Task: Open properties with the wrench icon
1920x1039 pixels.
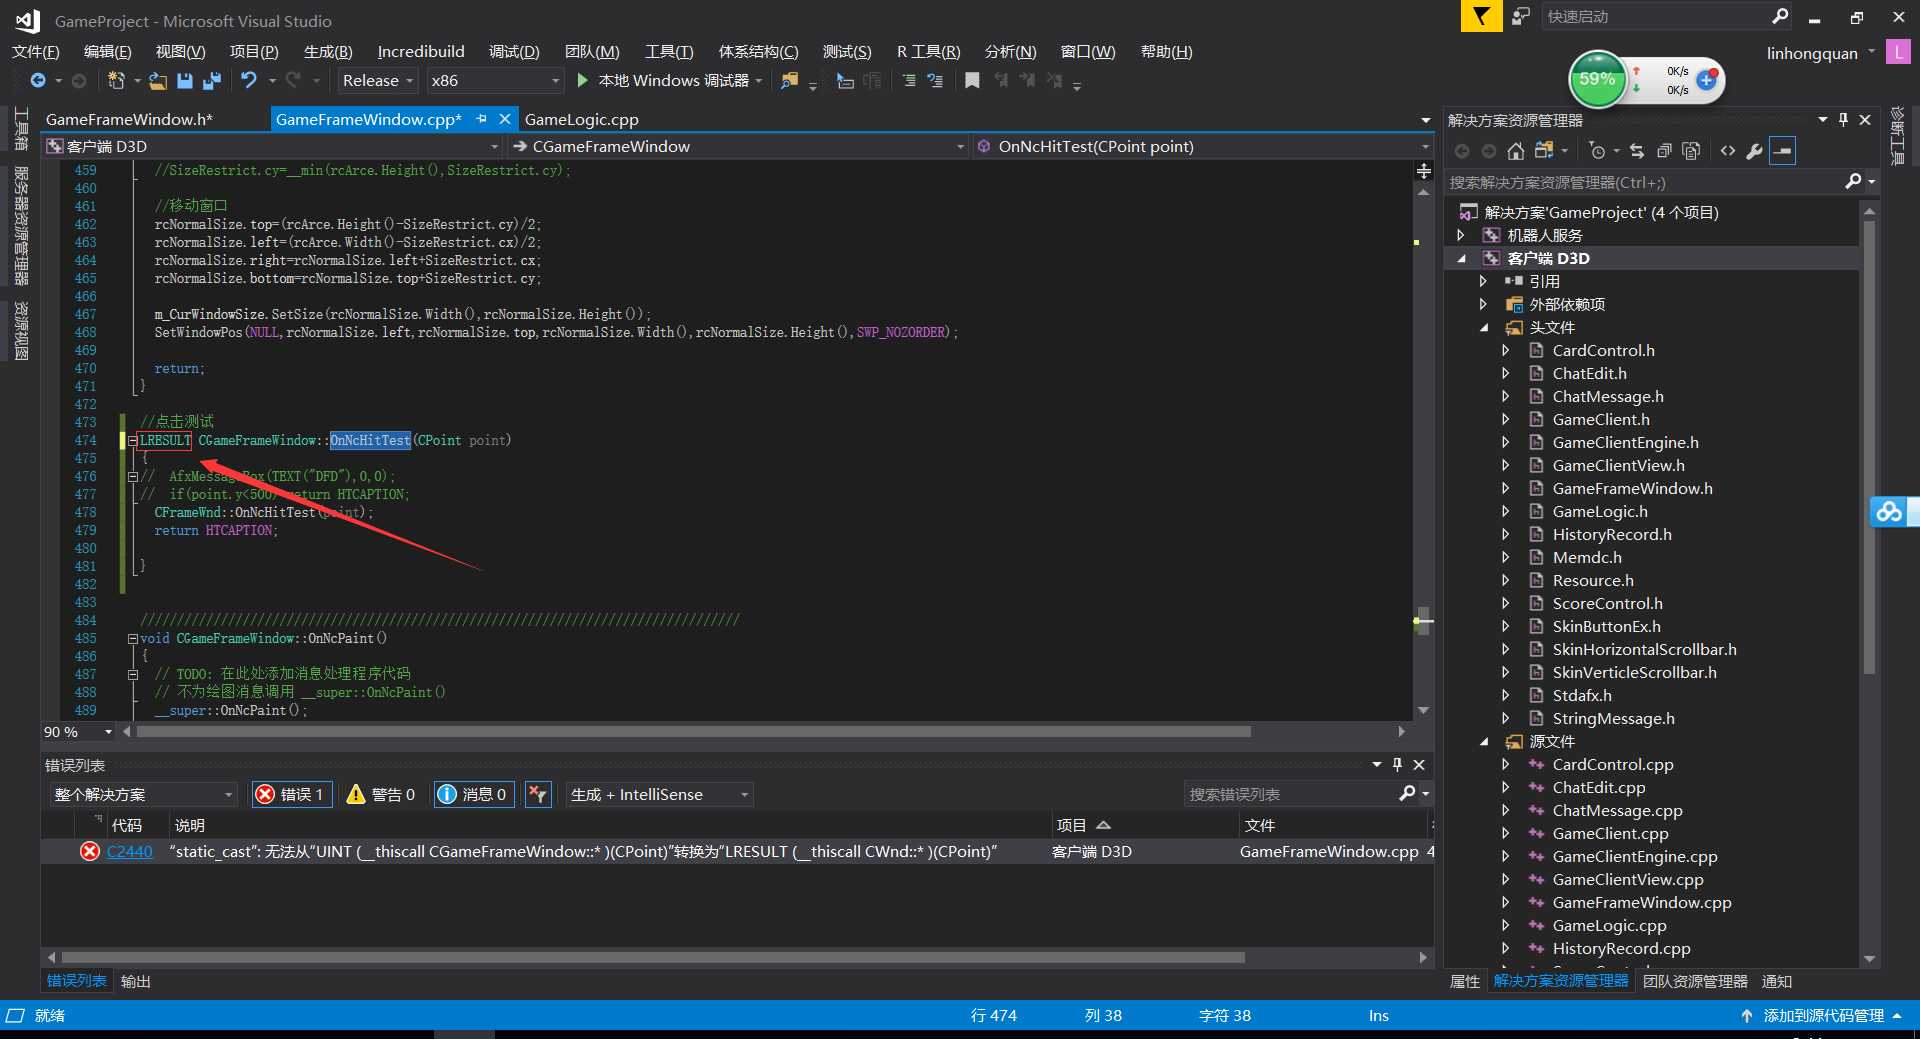Action: coord(1754,151)
